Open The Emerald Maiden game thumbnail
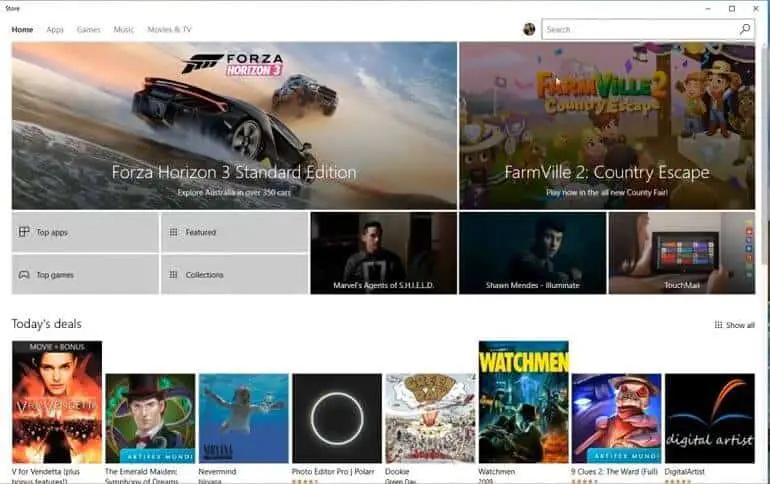Image resolution: width=770 pixels, height=484 pixels. (150, 418)
